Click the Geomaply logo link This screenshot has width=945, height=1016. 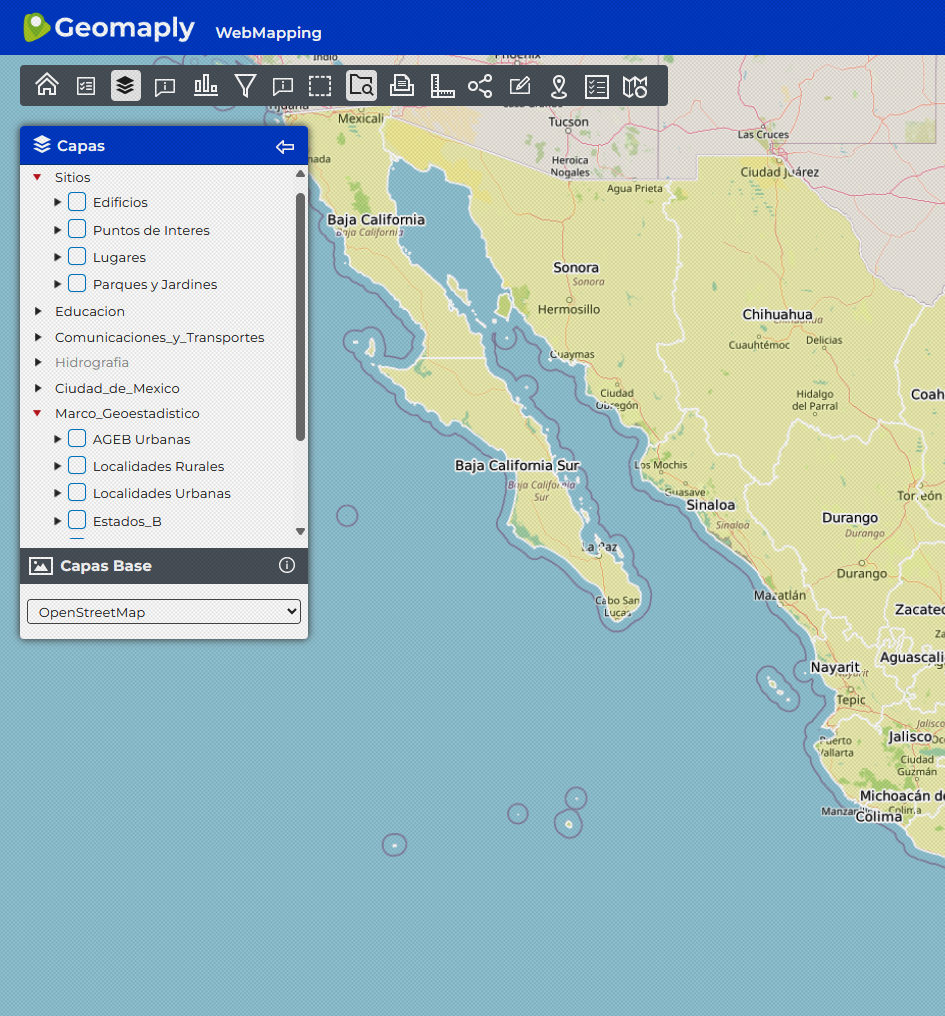pos(109,28)
